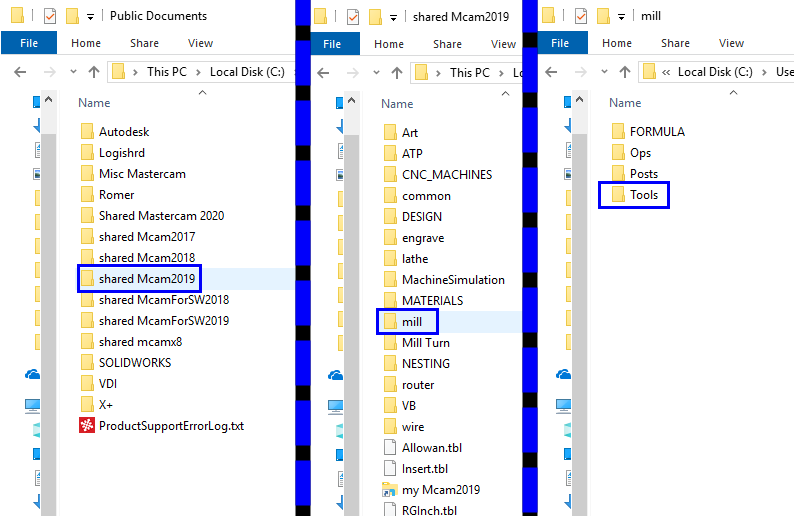Click OneDrive icon in mill navigation pane
This screenshot has width=794, height=516.
pos(563,375)
